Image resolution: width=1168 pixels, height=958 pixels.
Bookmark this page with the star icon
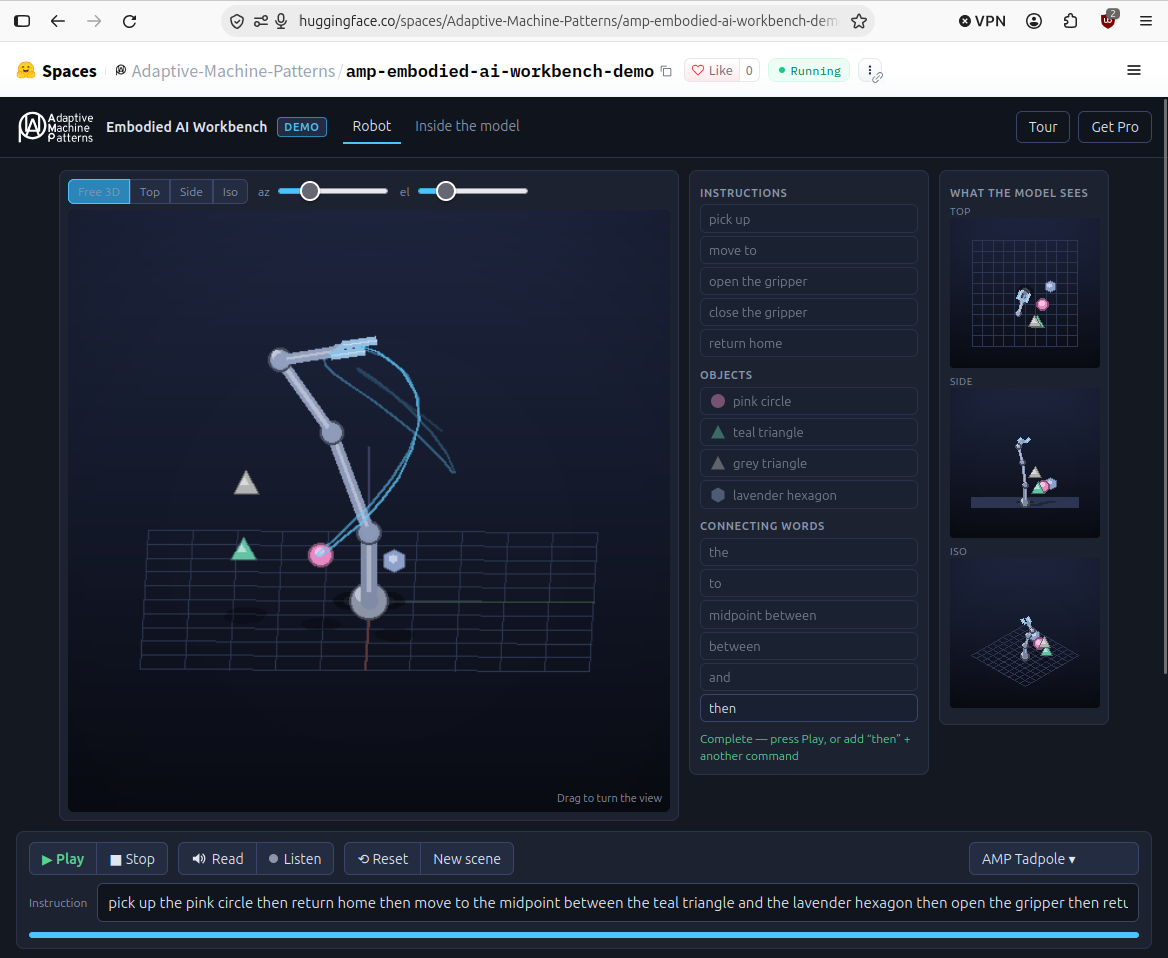pyautogui.click(x=859, y=21)
